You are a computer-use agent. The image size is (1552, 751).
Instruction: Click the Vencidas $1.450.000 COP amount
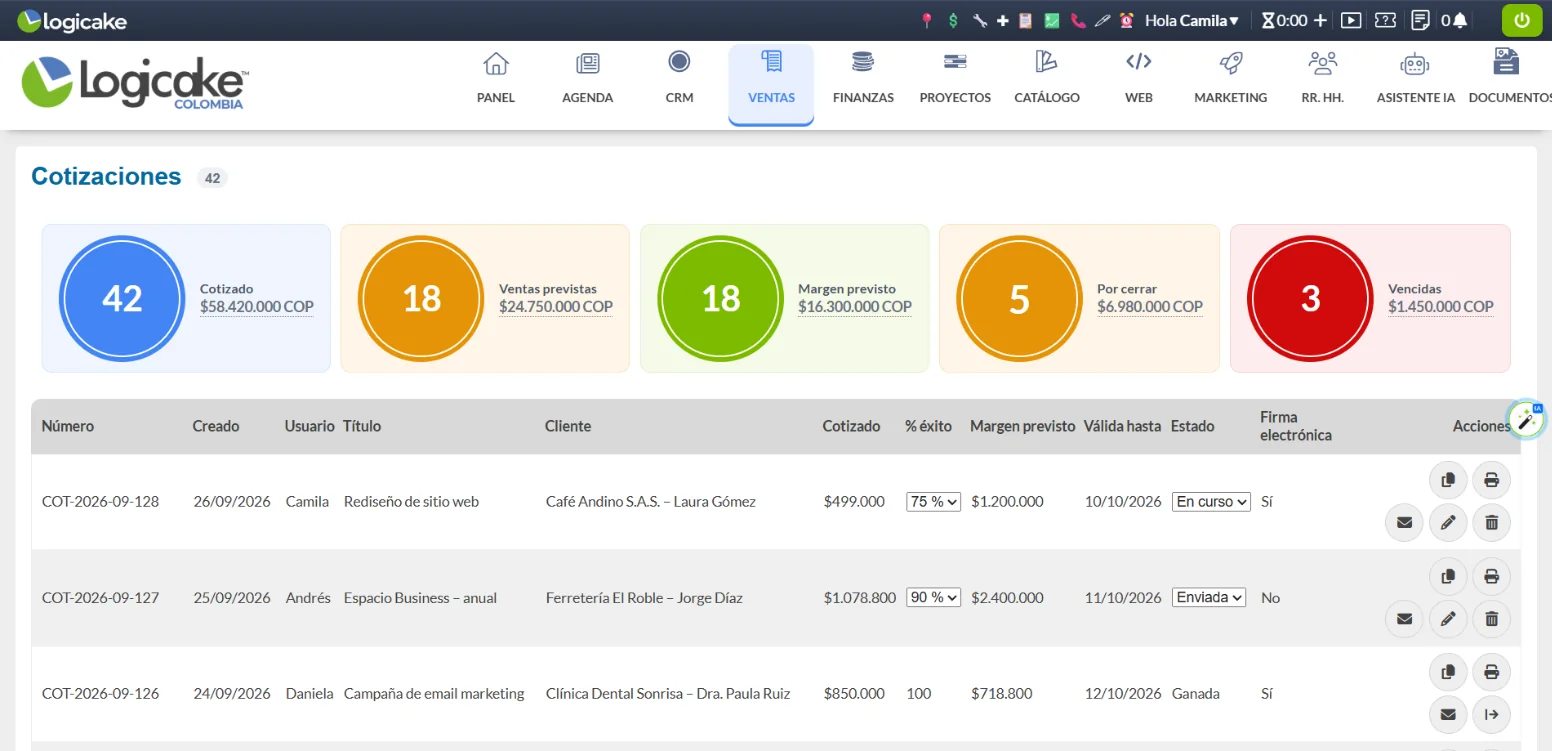pos(1441,307)
